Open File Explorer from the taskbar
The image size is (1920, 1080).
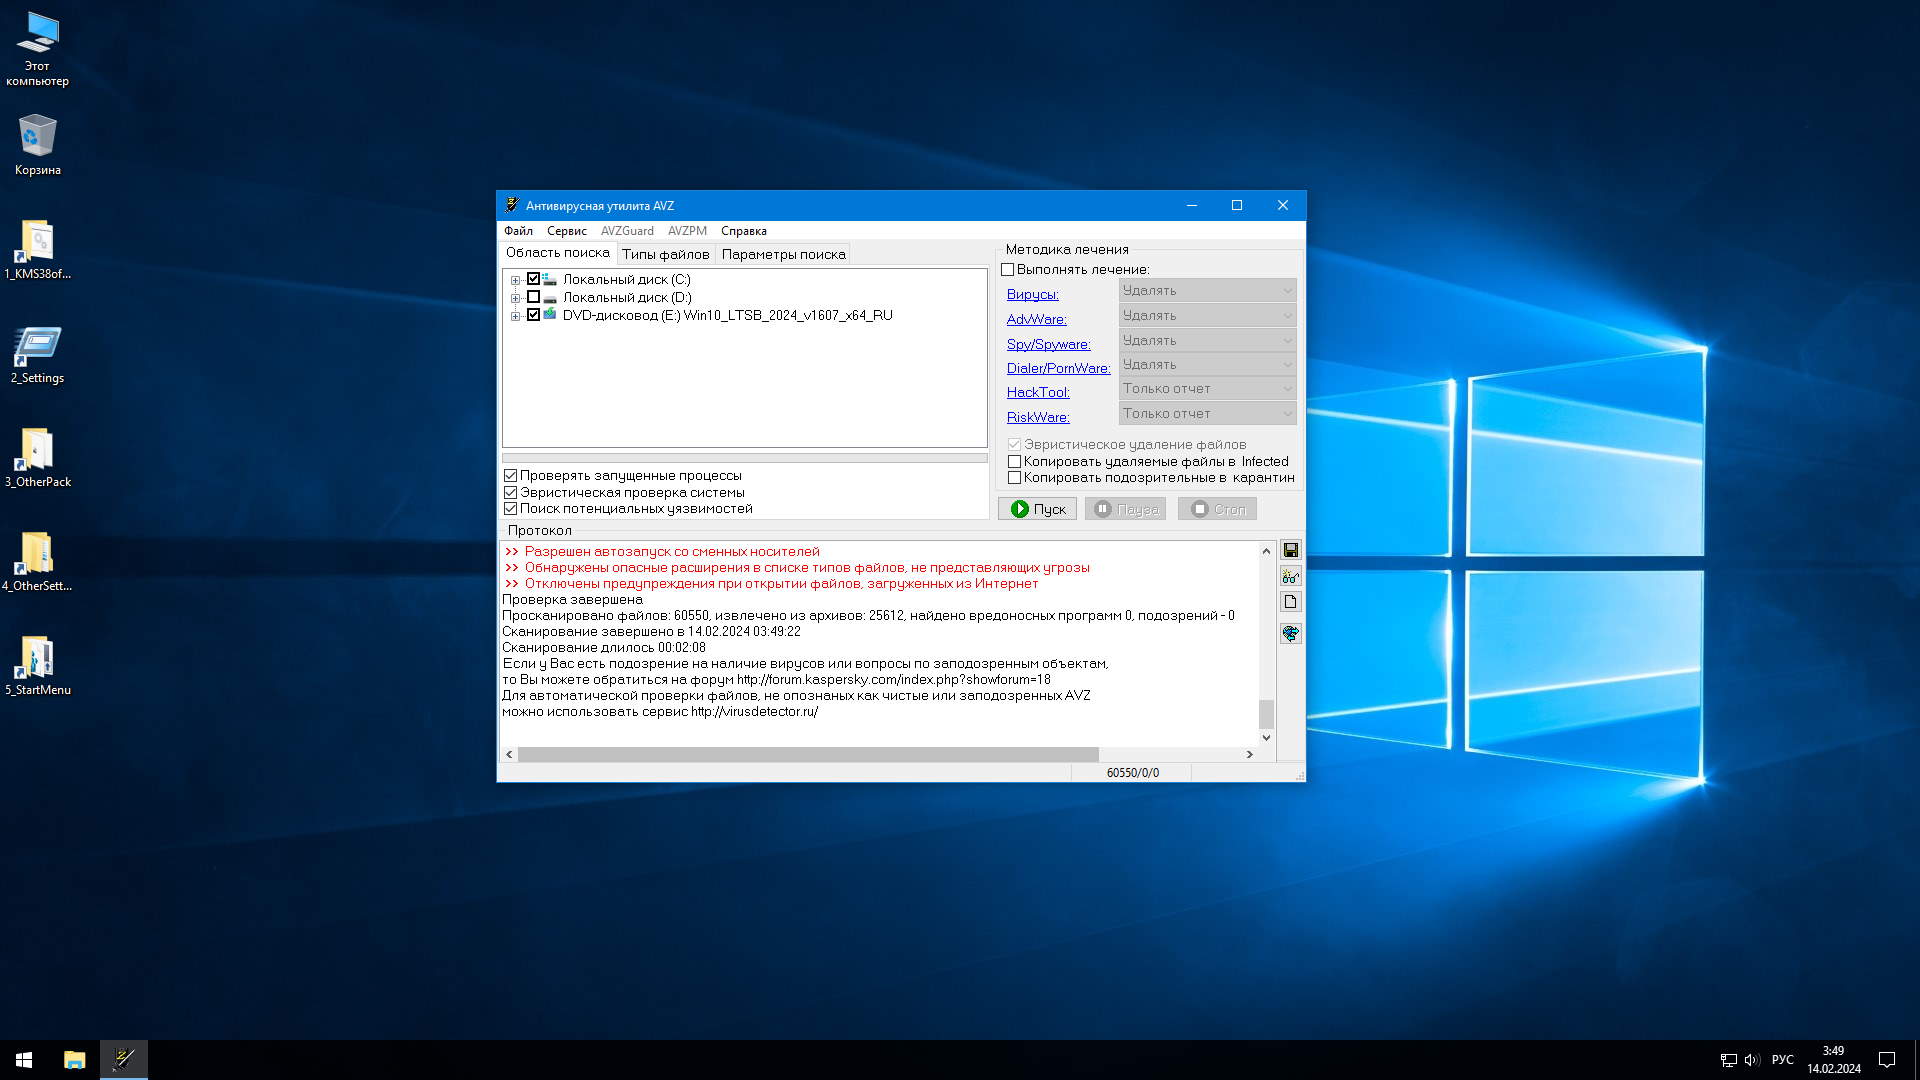click(74, 1060)
